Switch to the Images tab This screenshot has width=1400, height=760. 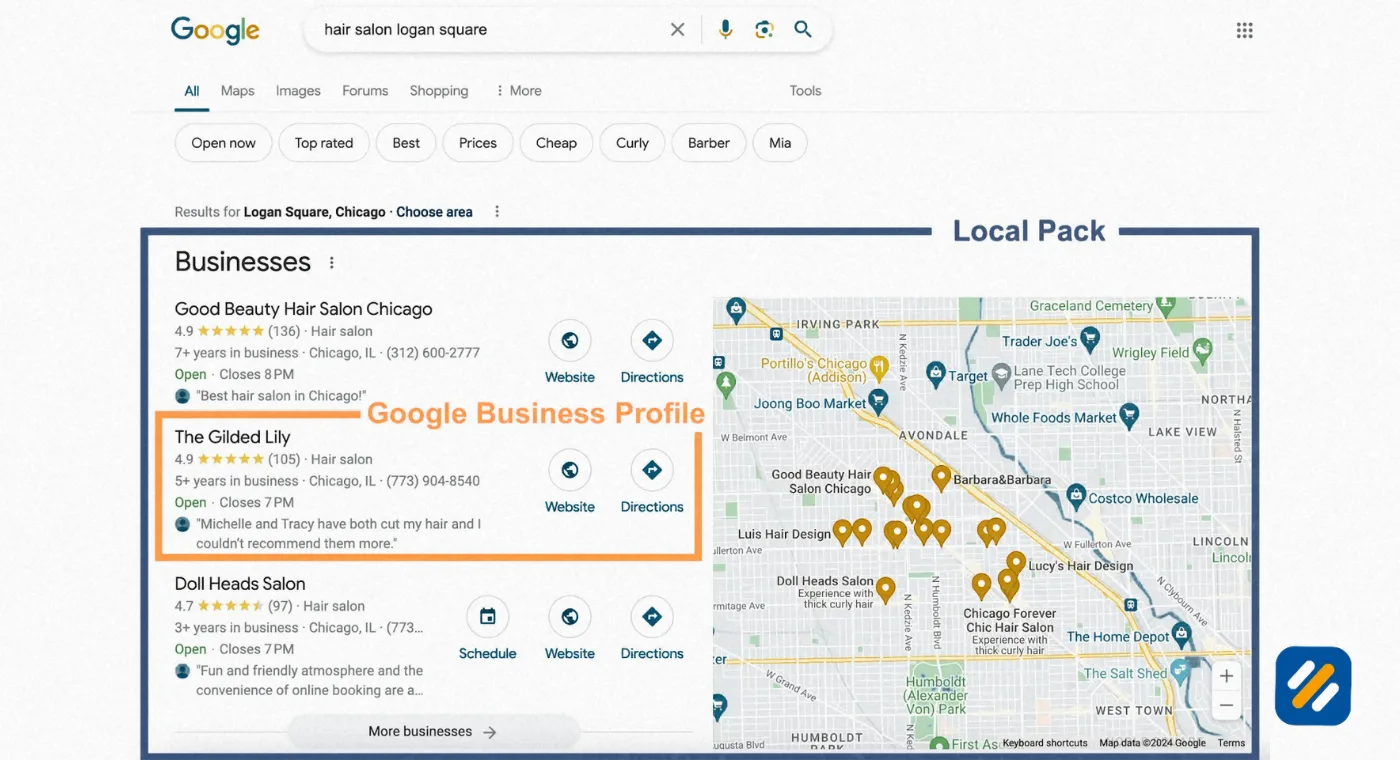(x=298, y=91)
